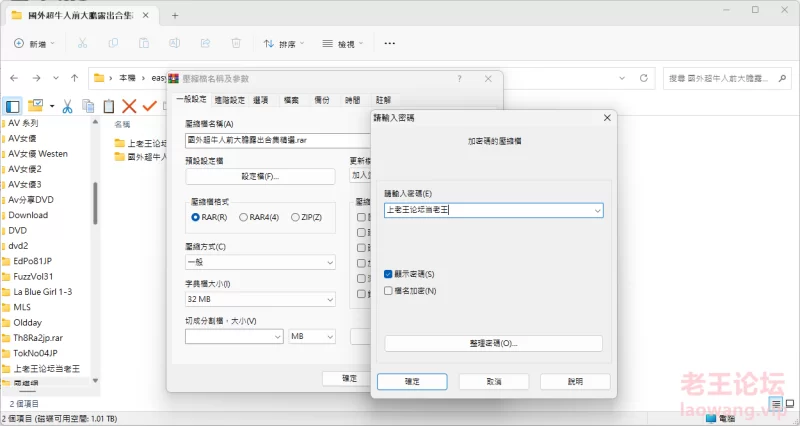
Task: Click the cut scissors icon in secondary toolbar
Action: pos(67,105)
